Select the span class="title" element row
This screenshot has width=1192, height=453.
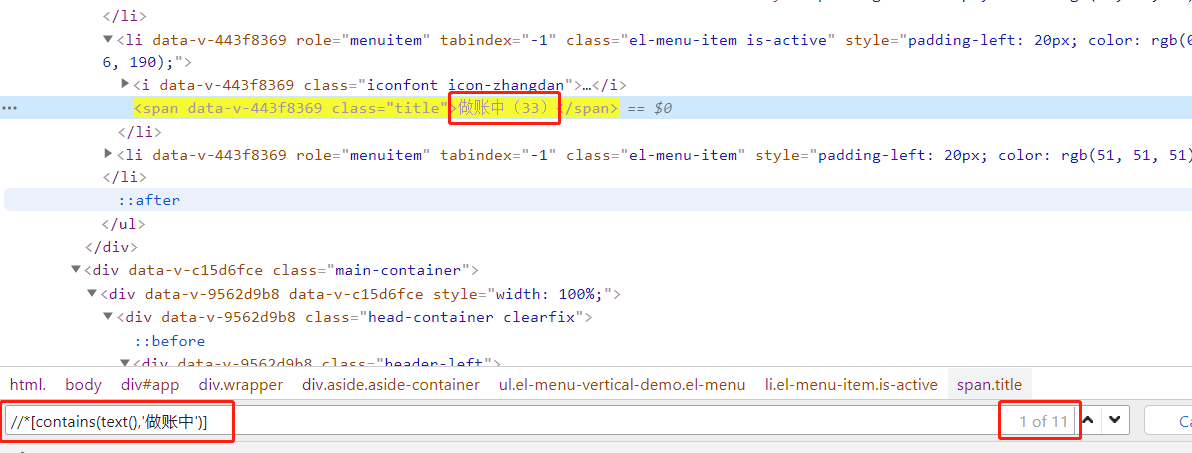pos(596,108)
